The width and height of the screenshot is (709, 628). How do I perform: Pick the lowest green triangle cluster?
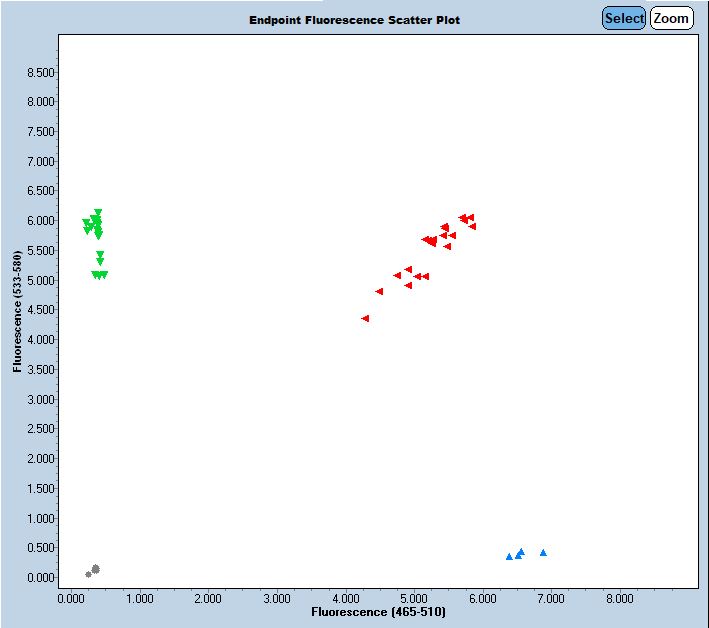pos(99,275)
